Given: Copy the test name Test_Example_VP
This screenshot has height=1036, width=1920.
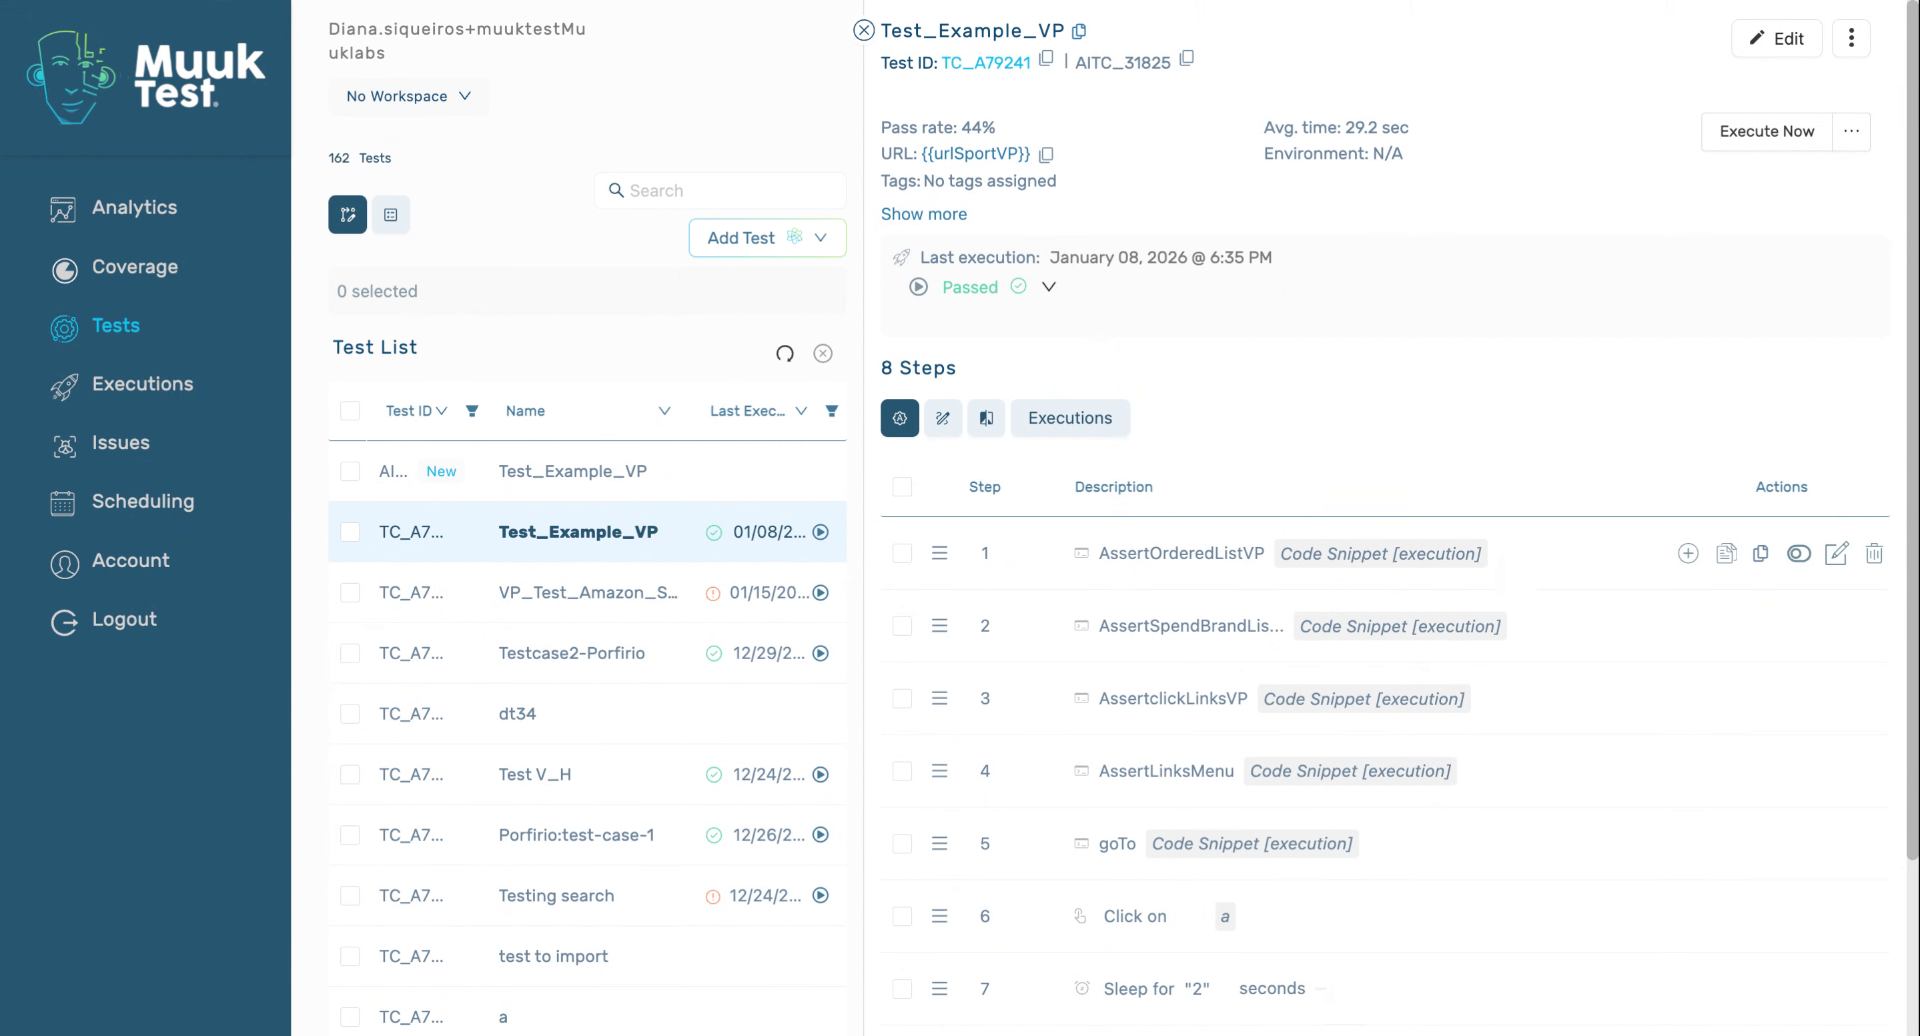Looking at the screenshot, I should click(1079, 31).
